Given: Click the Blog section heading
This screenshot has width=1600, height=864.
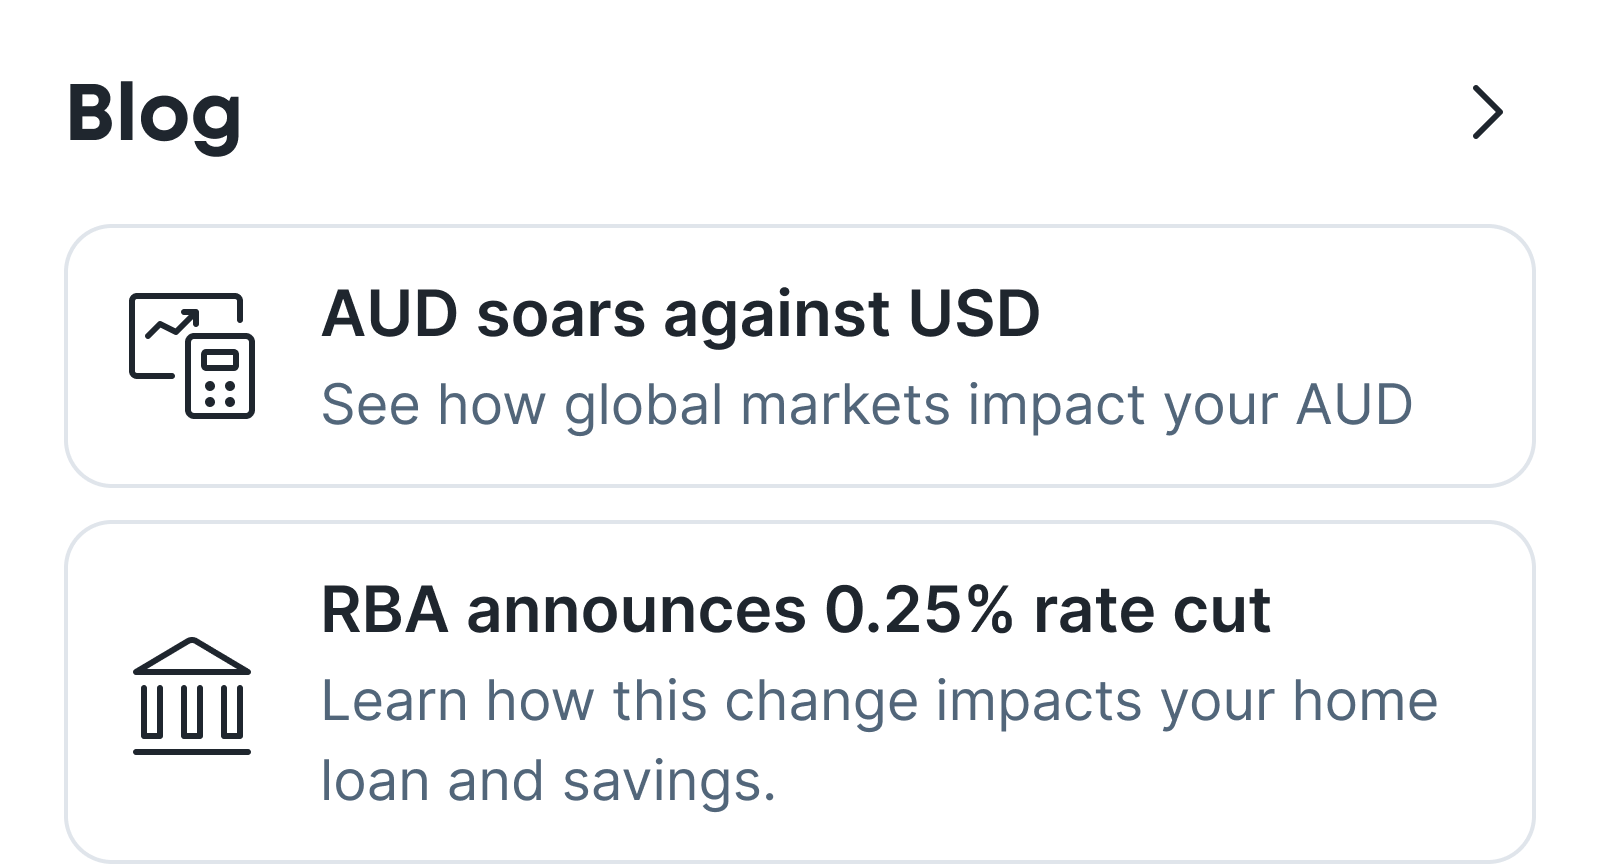Looking at the screenshot, I should click(154, 114).
